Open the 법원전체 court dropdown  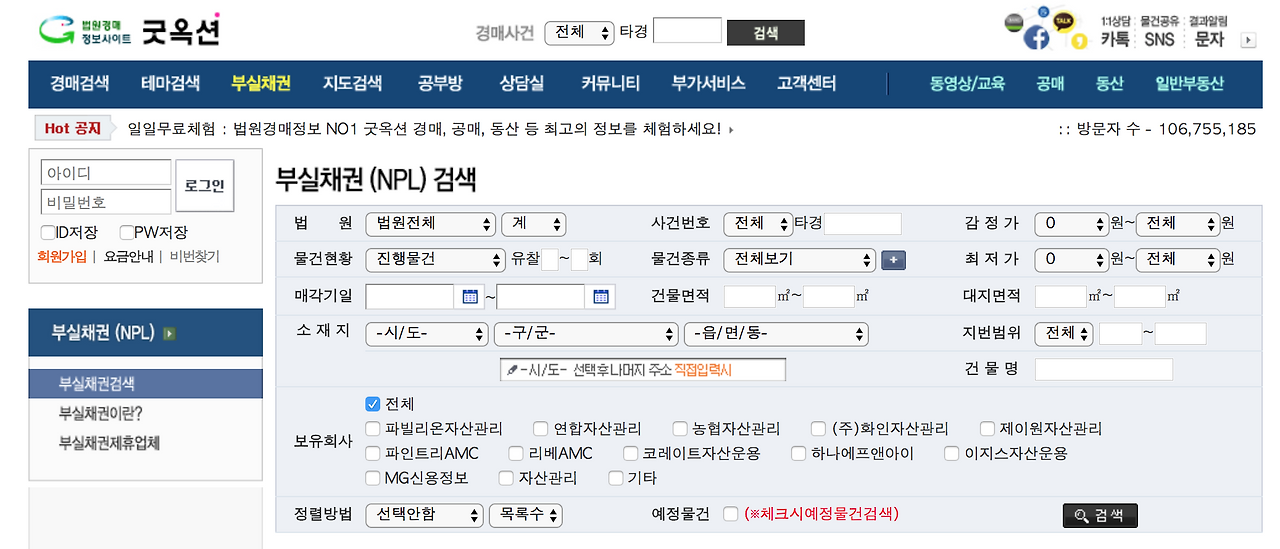tap(431, 224)
